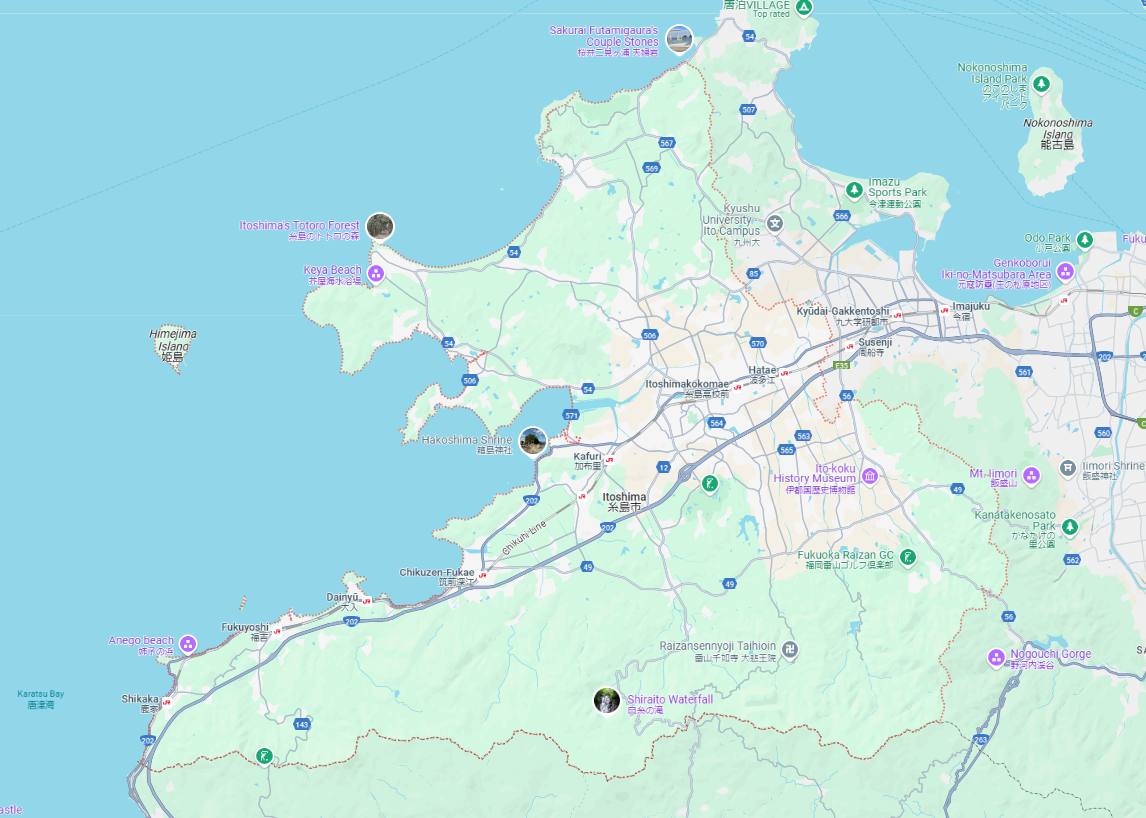Select the Ito-koku History Museum icon

(870, 474)
